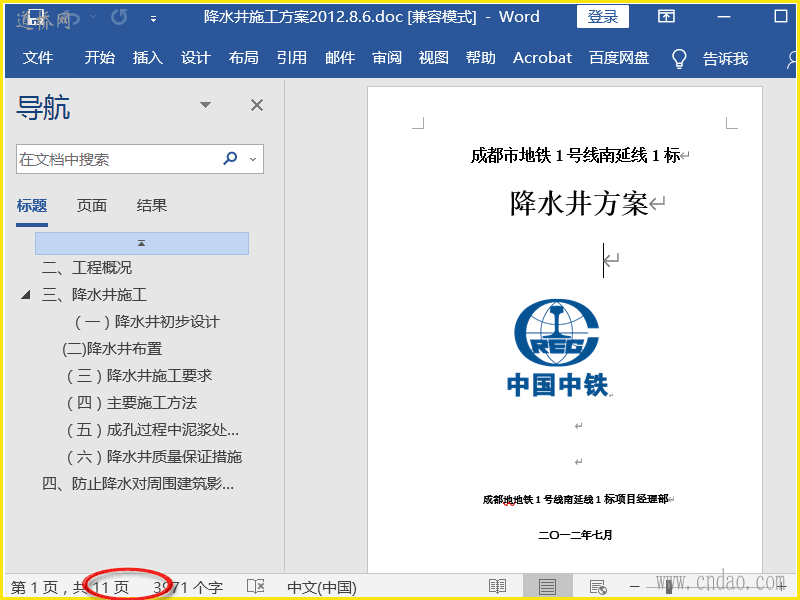Open the customize quick access toolbar arrow
The height and width of the screenshot is (600, 800).
[153, 19]
